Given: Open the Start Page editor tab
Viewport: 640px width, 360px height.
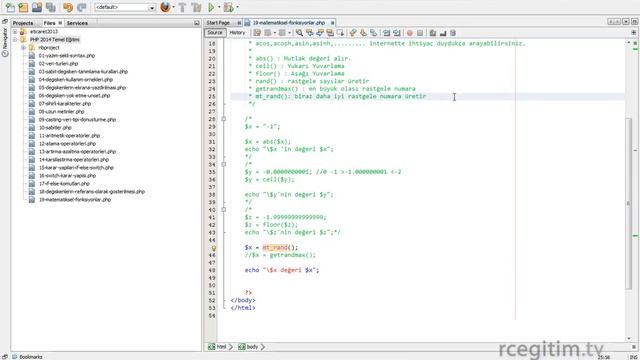Looking at the screenshot, I should point(218,23).
